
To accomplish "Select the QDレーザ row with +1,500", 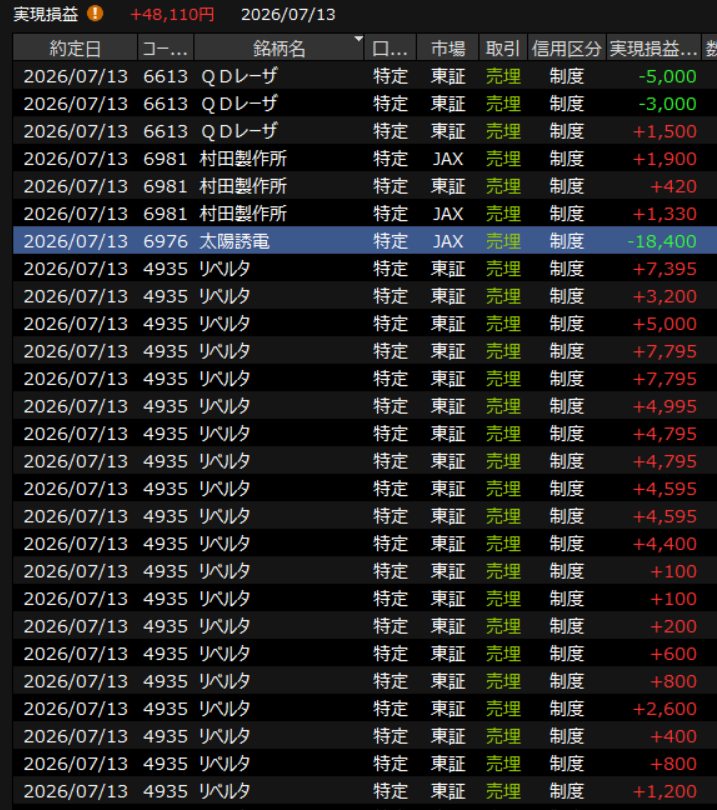I will click(365, 131).
